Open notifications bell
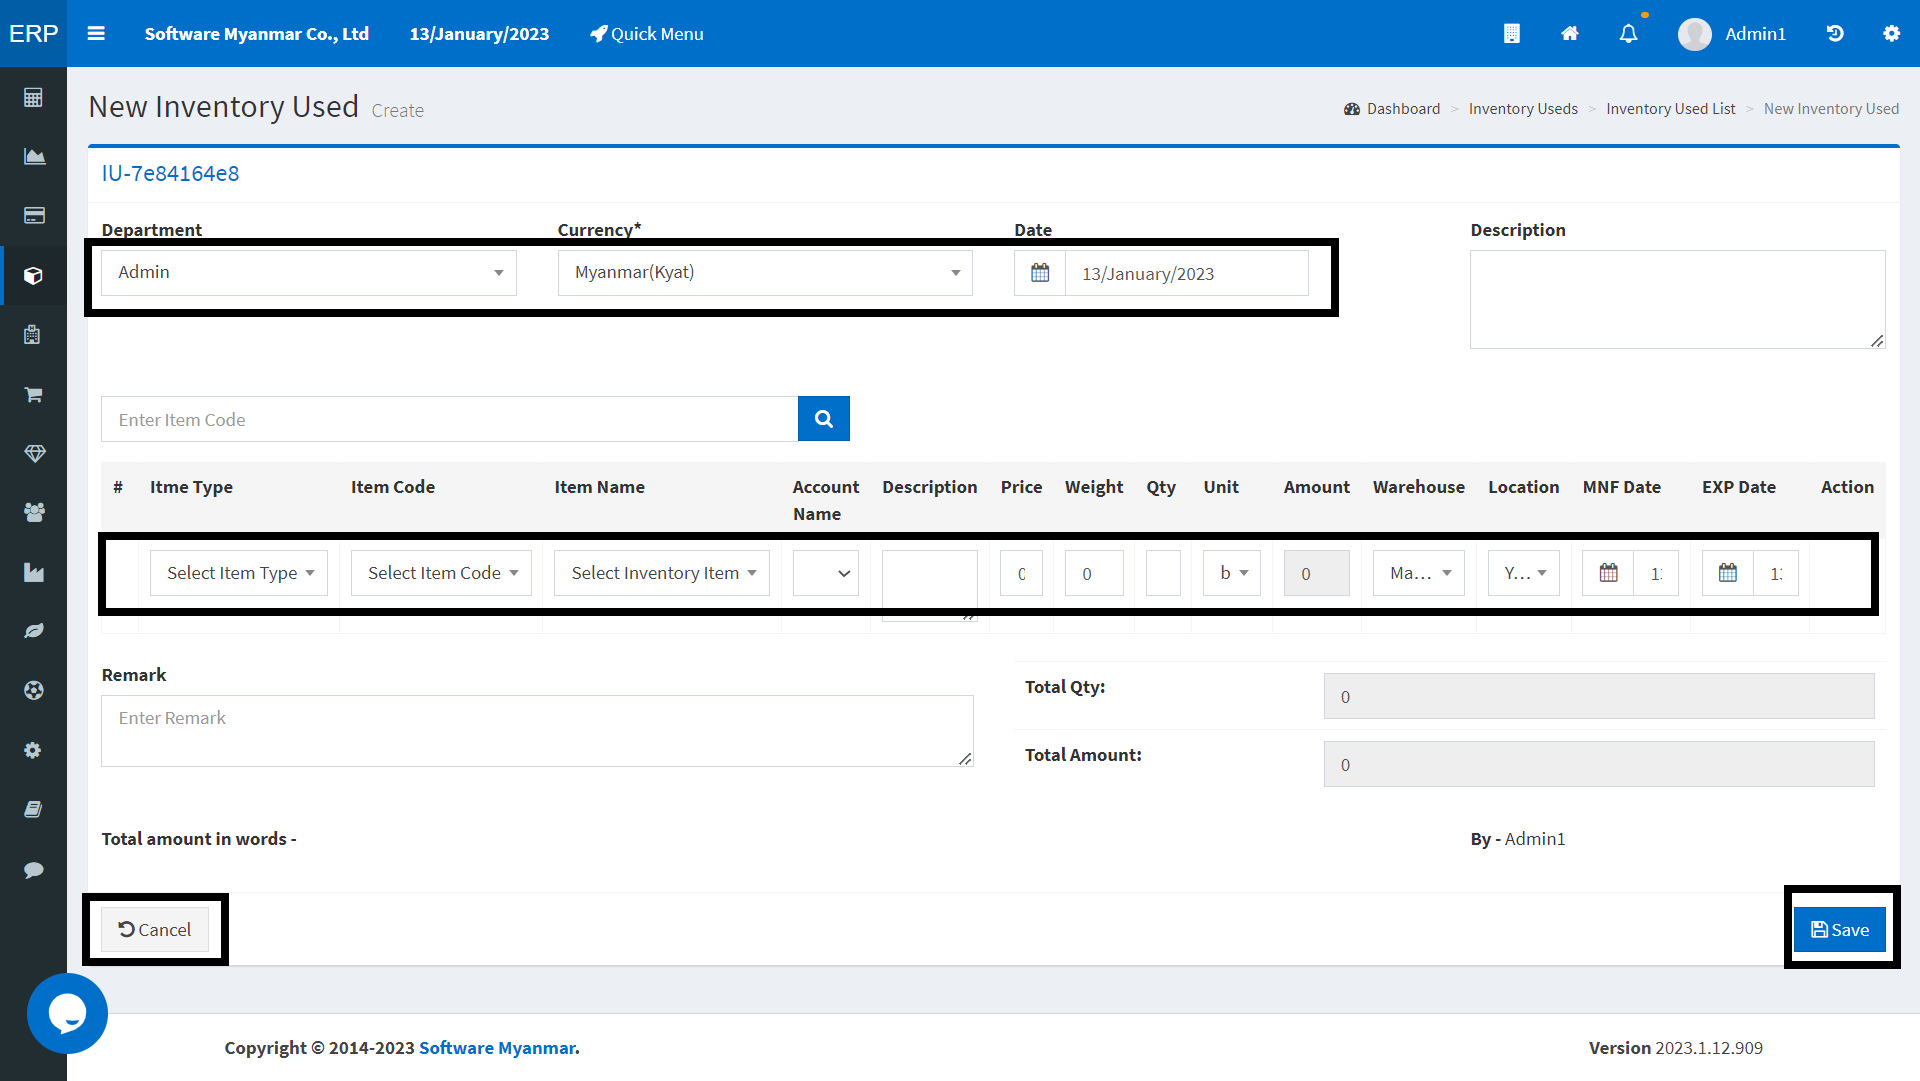The width and height of the screenshot is (1920, 1081). [x=1629, y=33]
